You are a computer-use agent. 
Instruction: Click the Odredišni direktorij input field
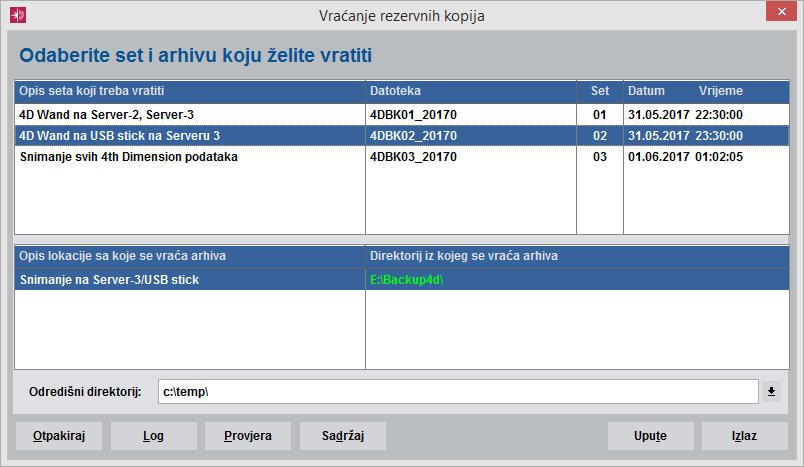click(458, 392)
